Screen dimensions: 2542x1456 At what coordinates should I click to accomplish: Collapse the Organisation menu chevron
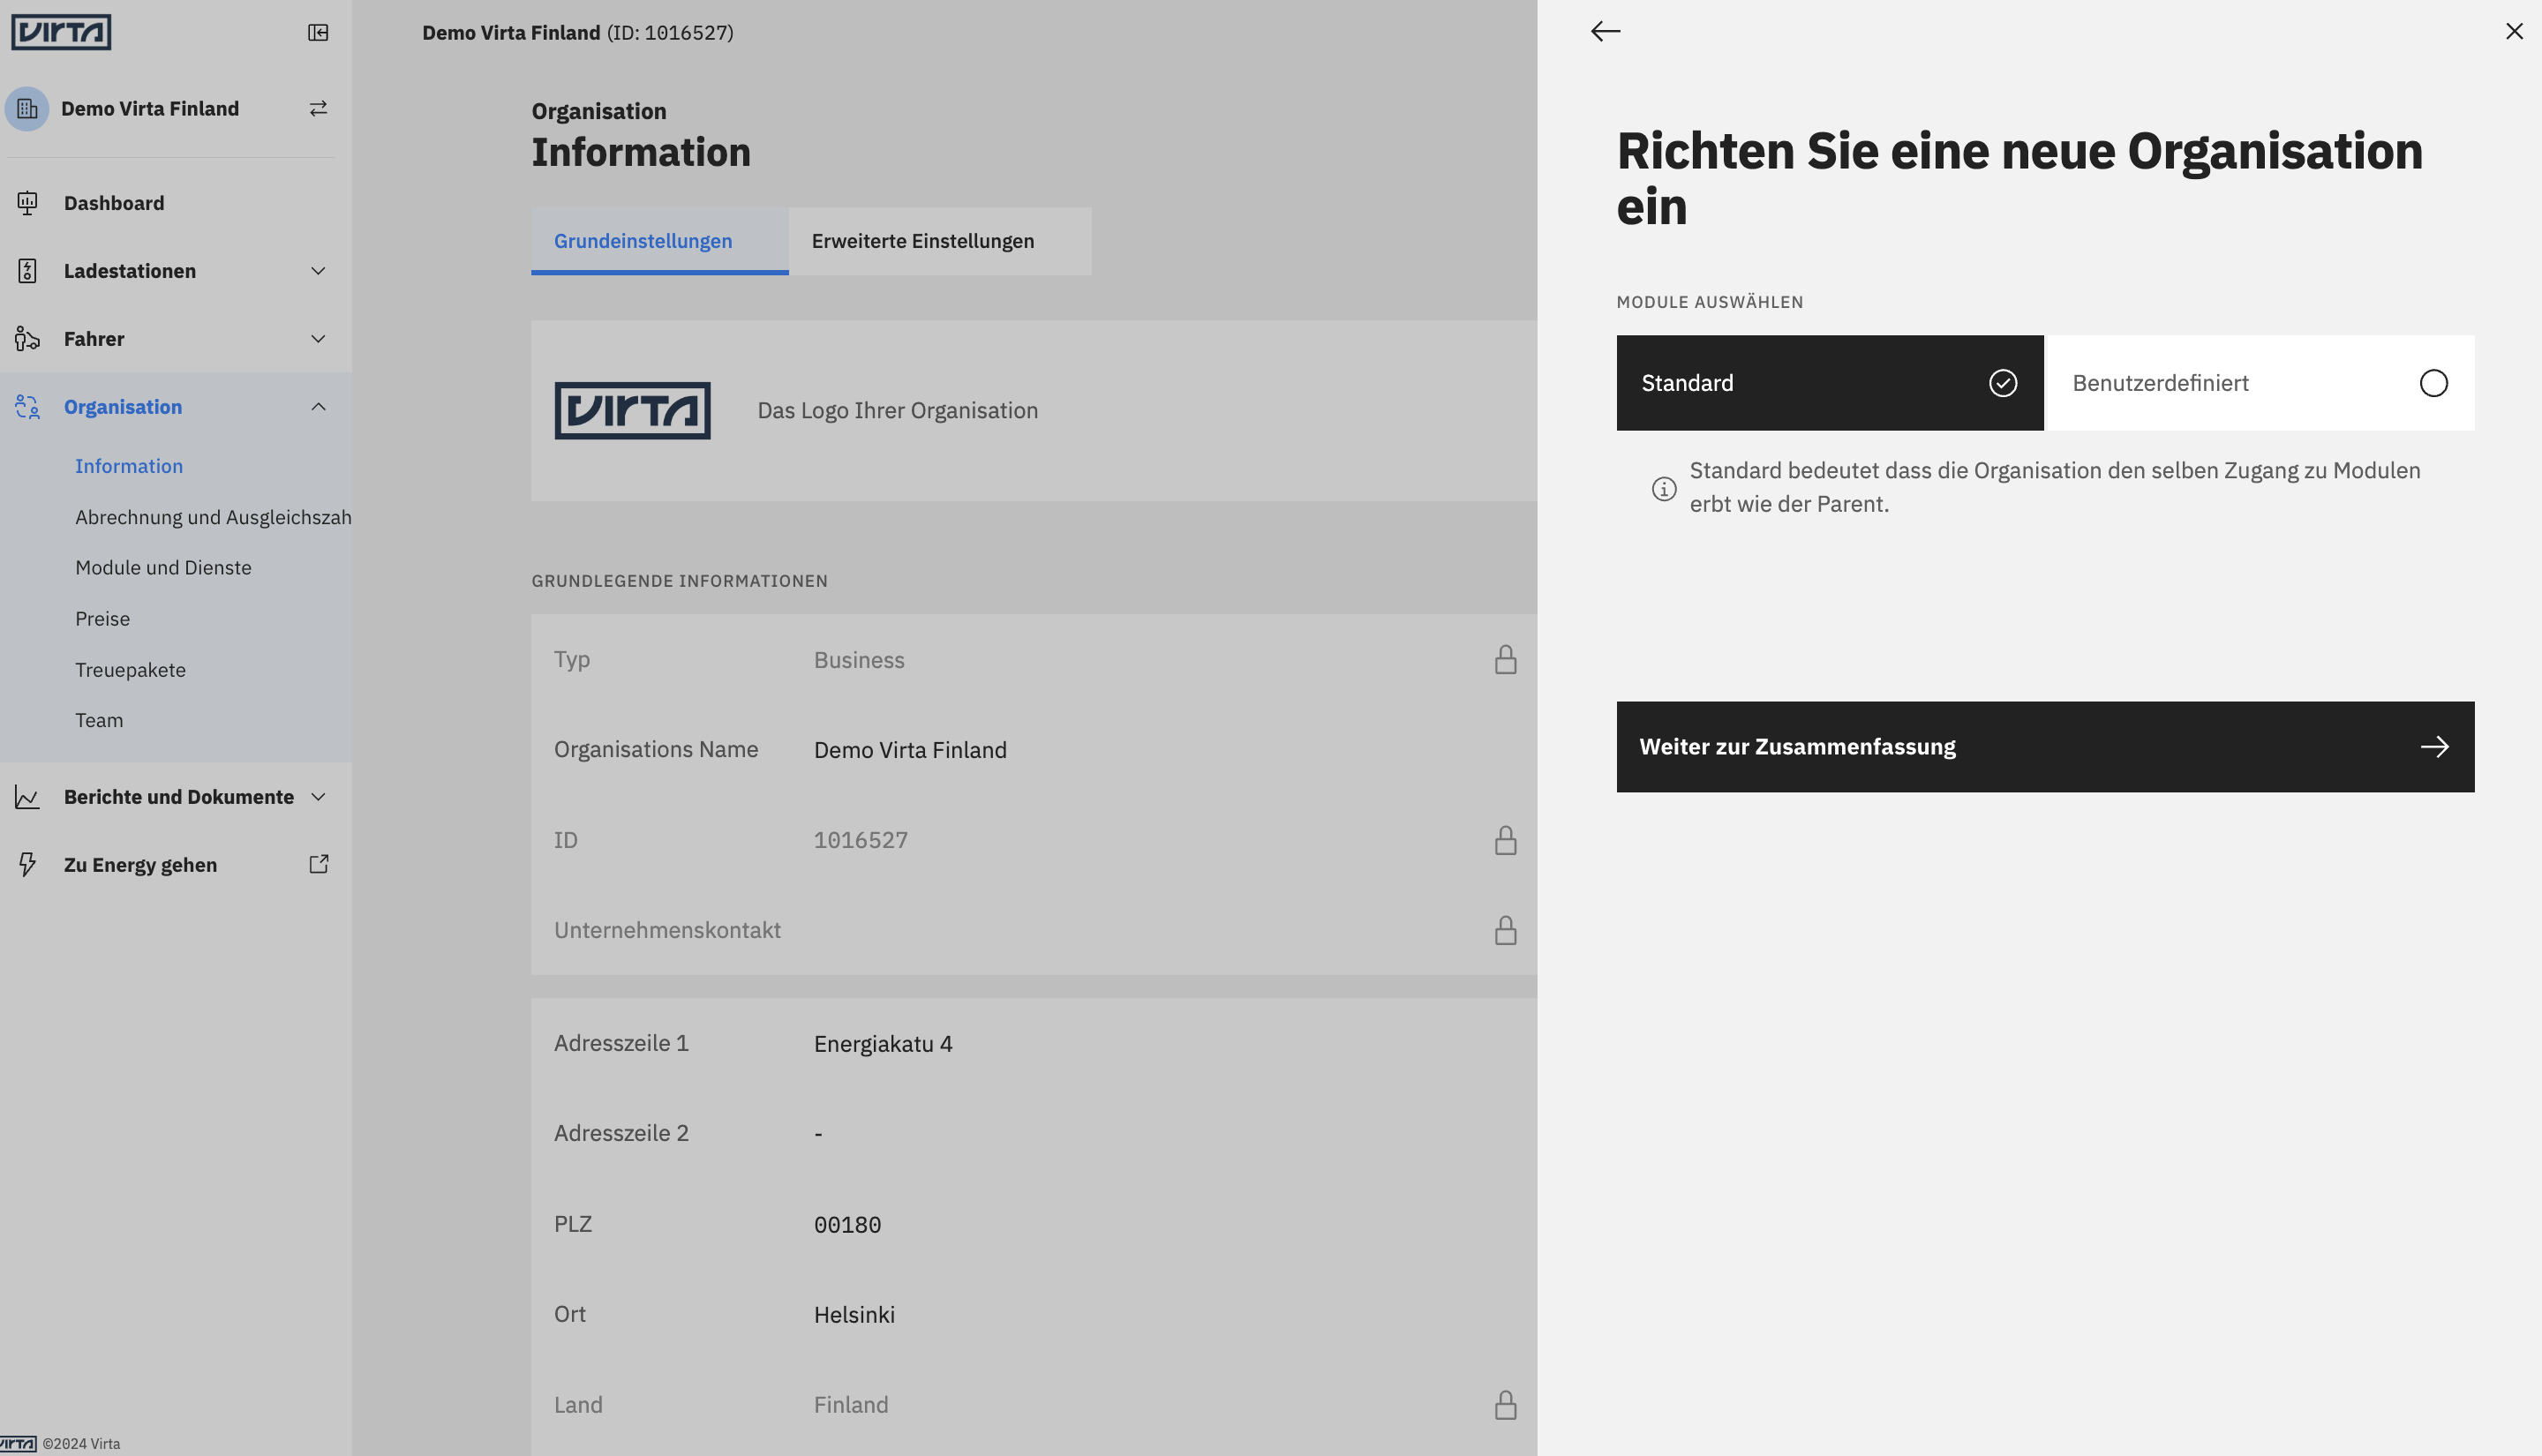coord(318,407)
